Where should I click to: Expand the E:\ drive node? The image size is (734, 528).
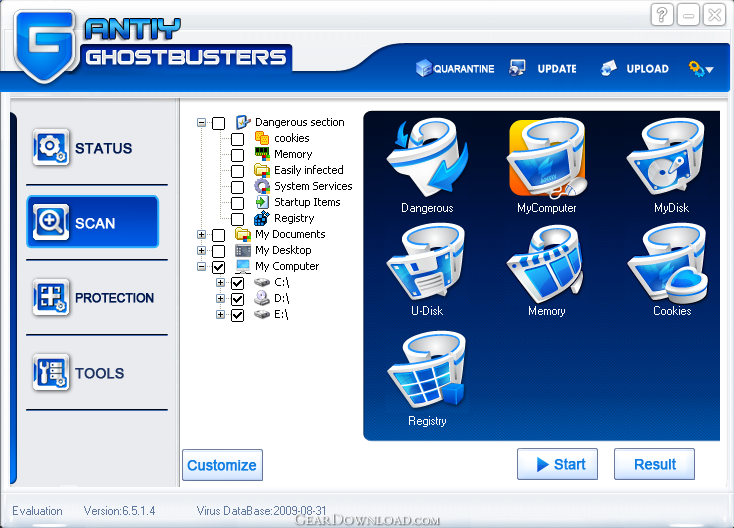pos(220,314)
